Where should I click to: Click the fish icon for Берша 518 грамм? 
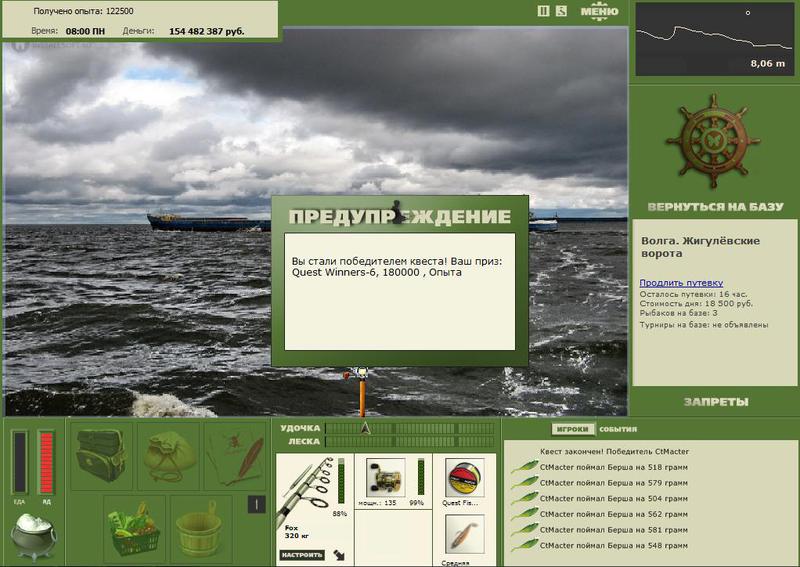[524, 467]
